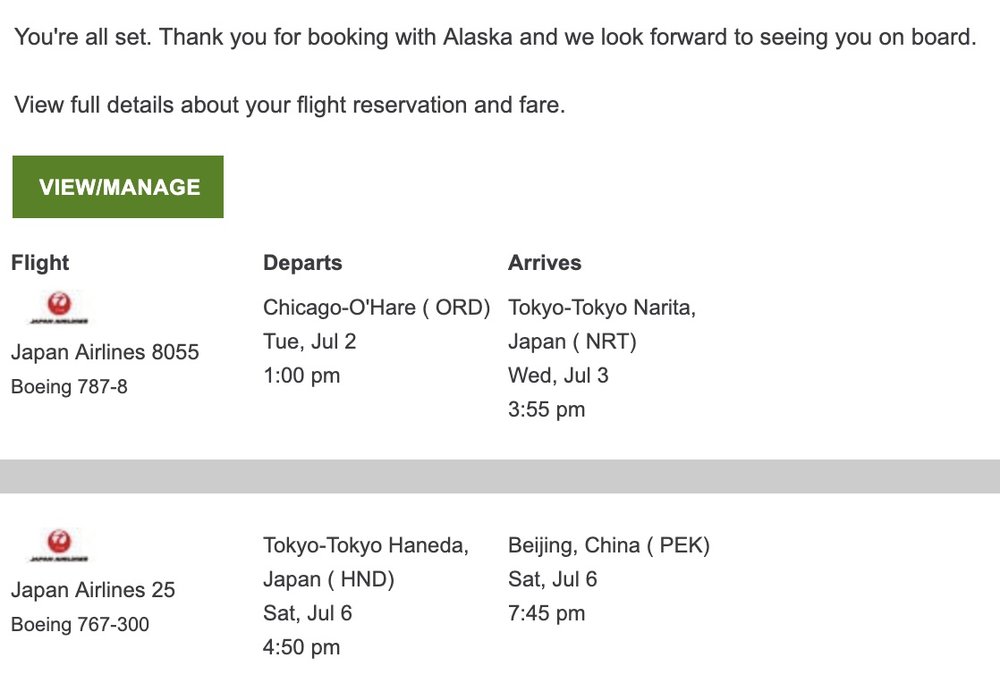Screen dimensions: 1000x683
Task: Click the Tue, Jul 2 departure date
Action: (x=309, y=342)
